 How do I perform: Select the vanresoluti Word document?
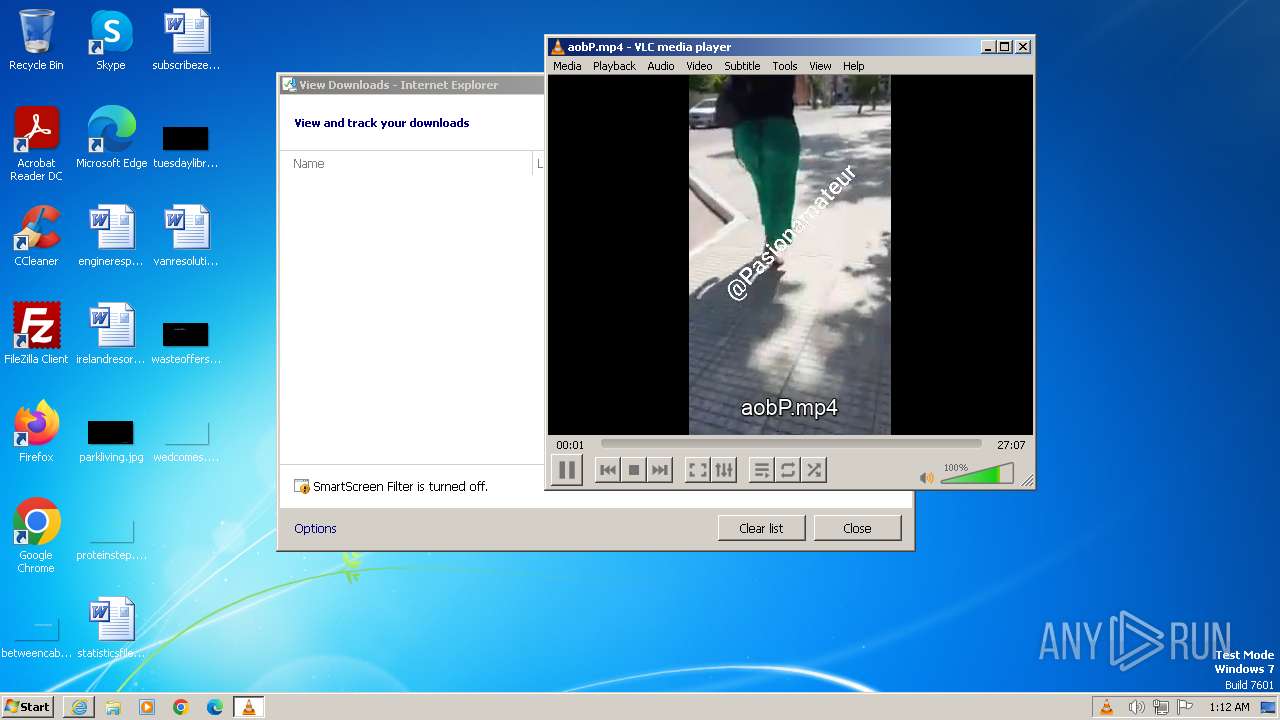click(186, 236)
